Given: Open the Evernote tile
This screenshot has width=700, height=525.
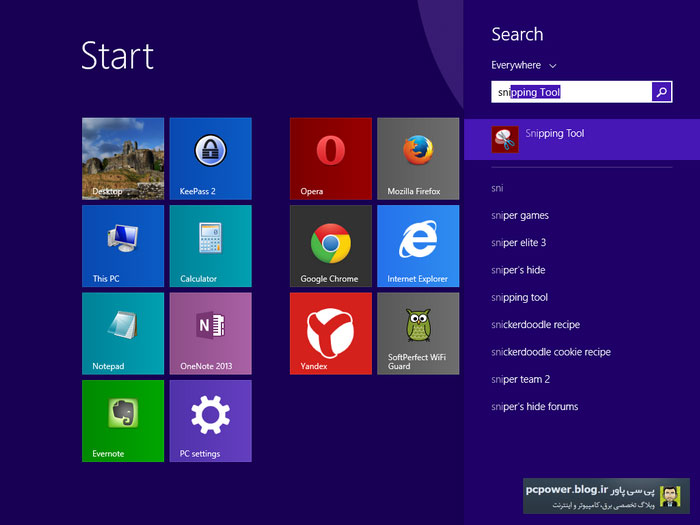Looking at the screenshot, I should coord(122,420).
